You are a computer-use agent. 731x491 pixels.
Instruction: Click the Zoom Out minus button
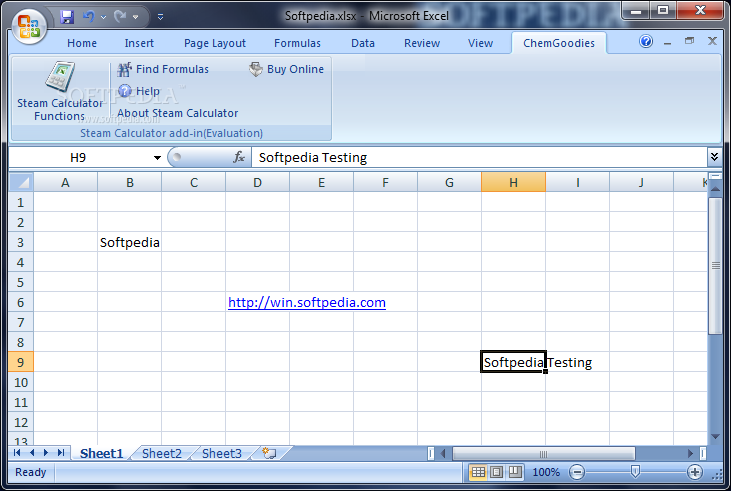[577, 472]
